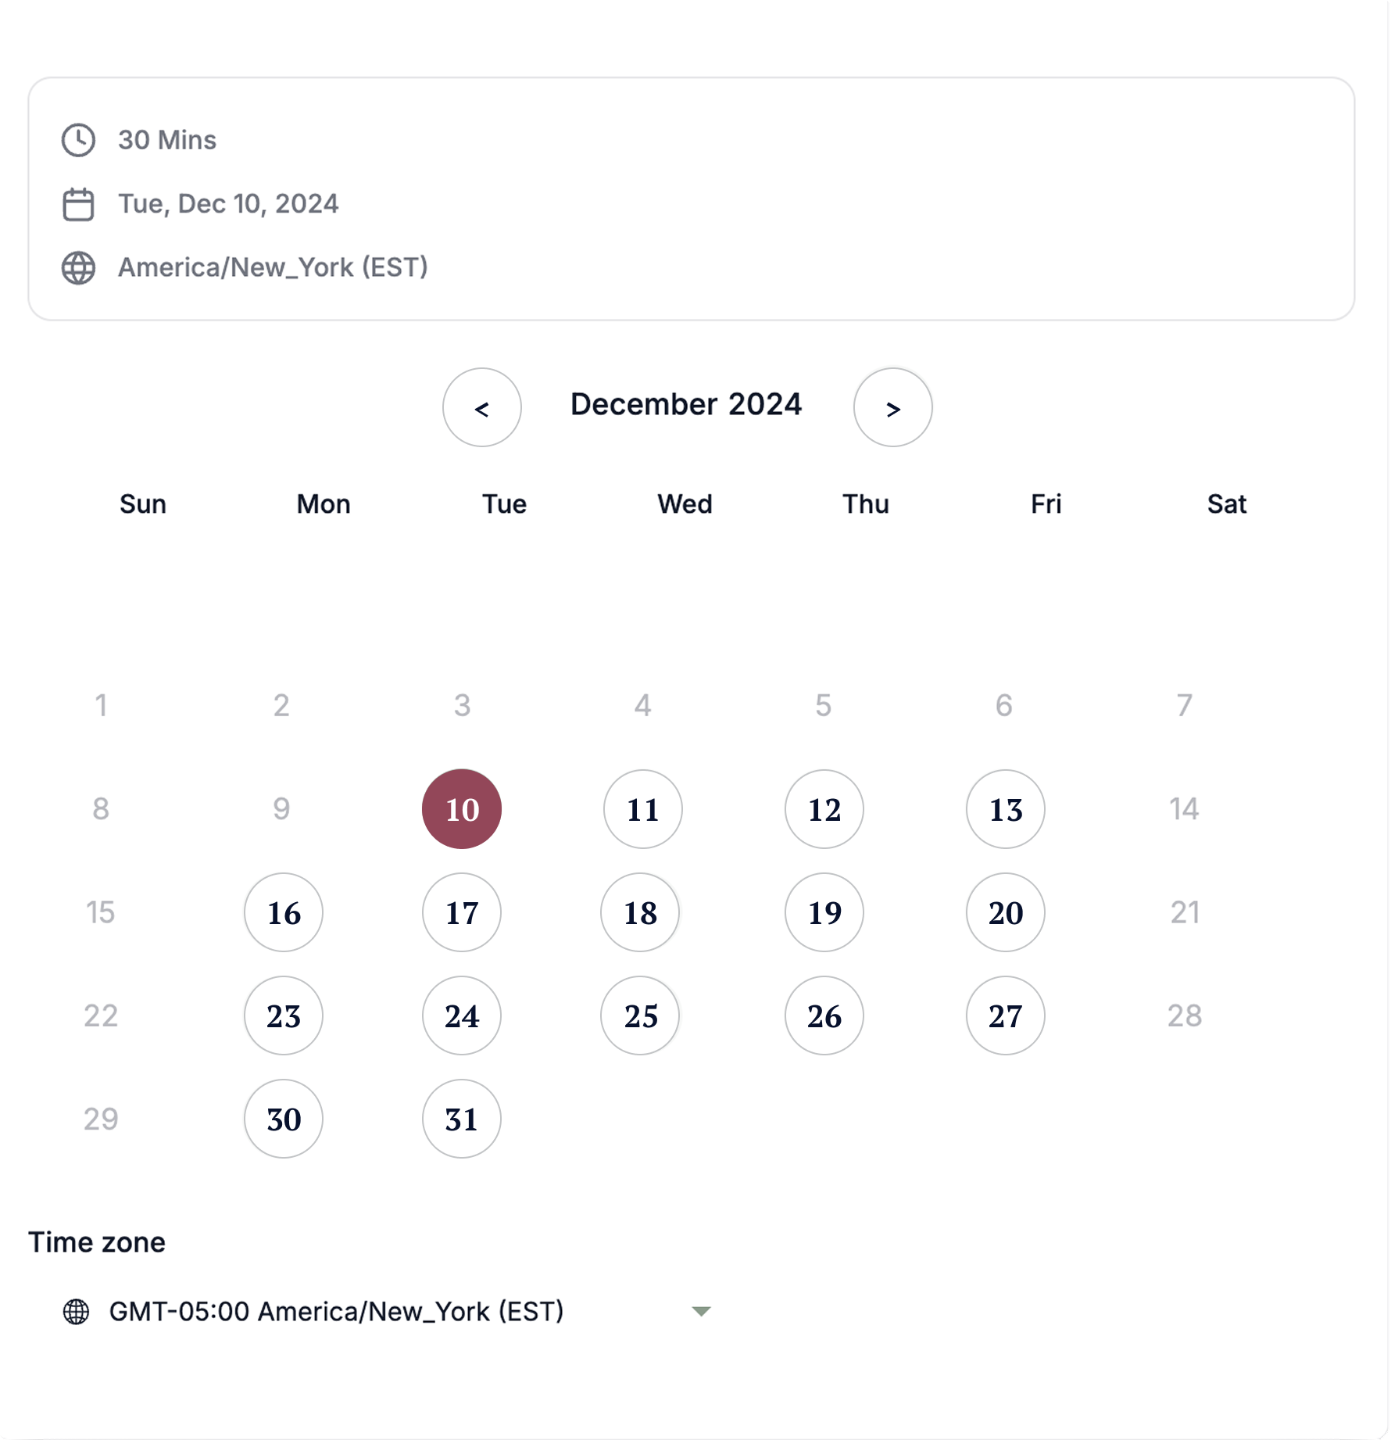Select December 18 on the calendar
Viewport: 1391px width, 1440px height.
(x=640, y=912)
